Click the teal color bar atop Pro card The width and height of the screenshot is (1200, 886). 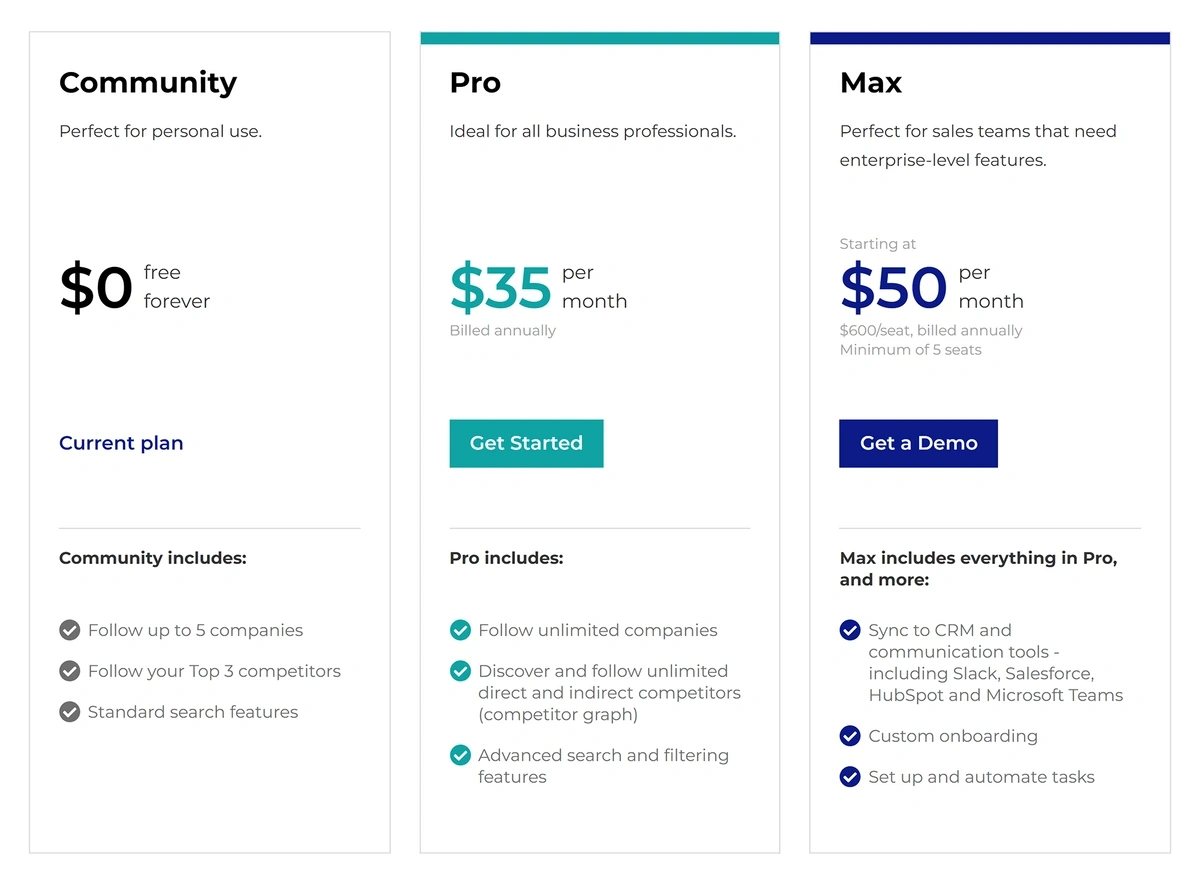point(600,38)
